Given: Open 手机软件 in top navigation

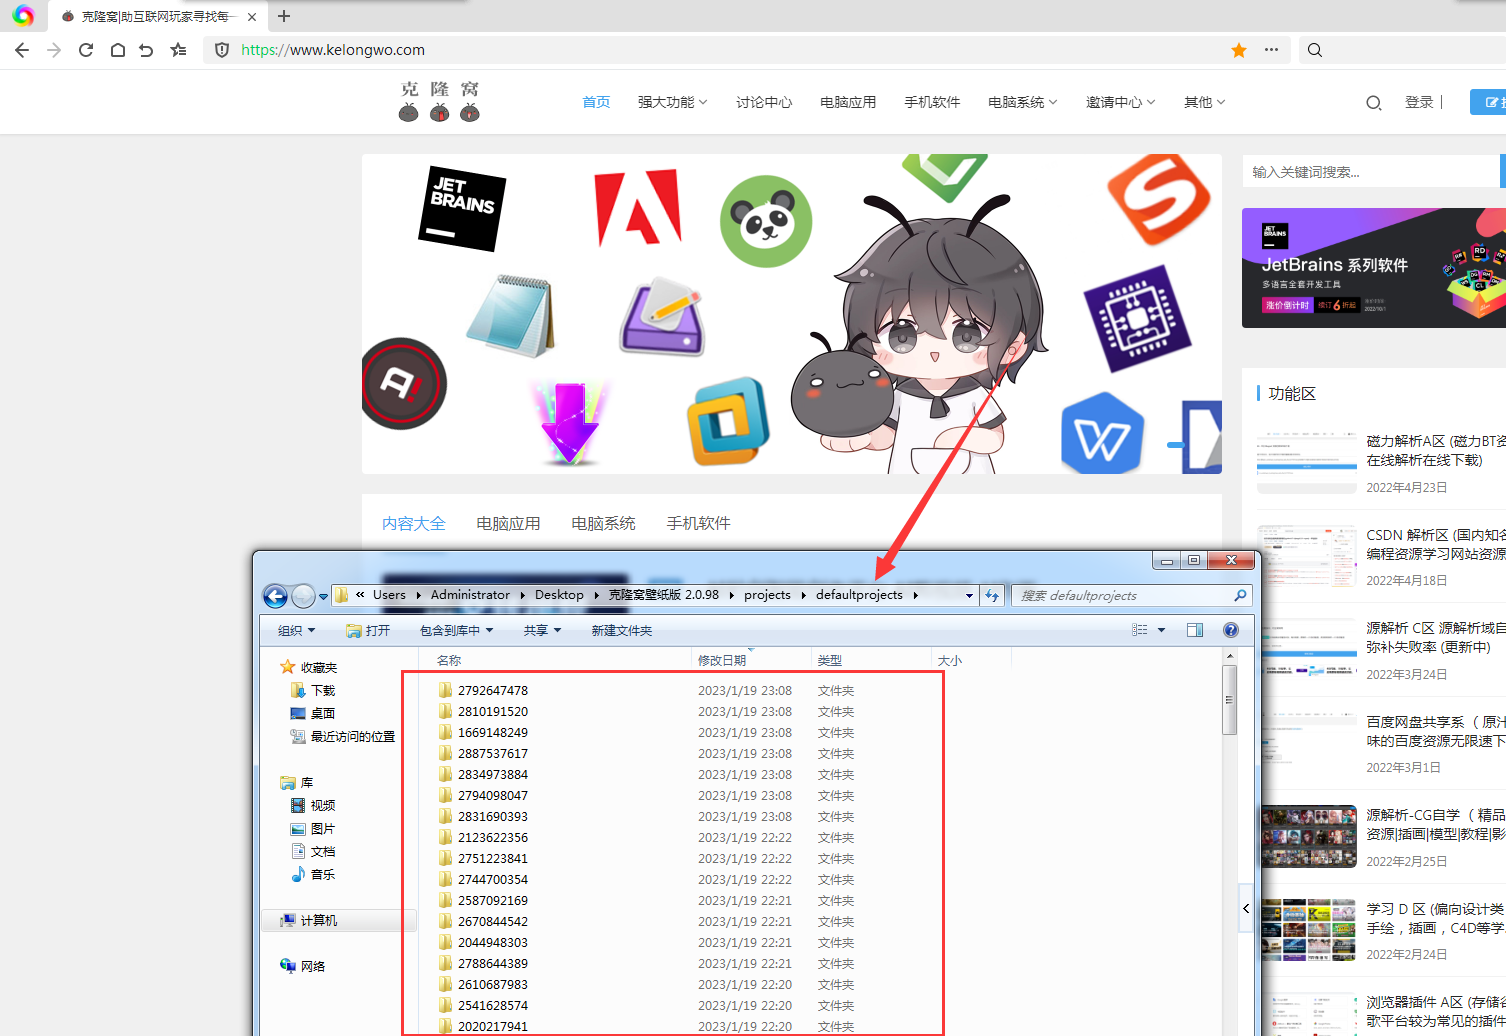Looking at the screenshot, I should pyautogui.click(x=932, y=102).
